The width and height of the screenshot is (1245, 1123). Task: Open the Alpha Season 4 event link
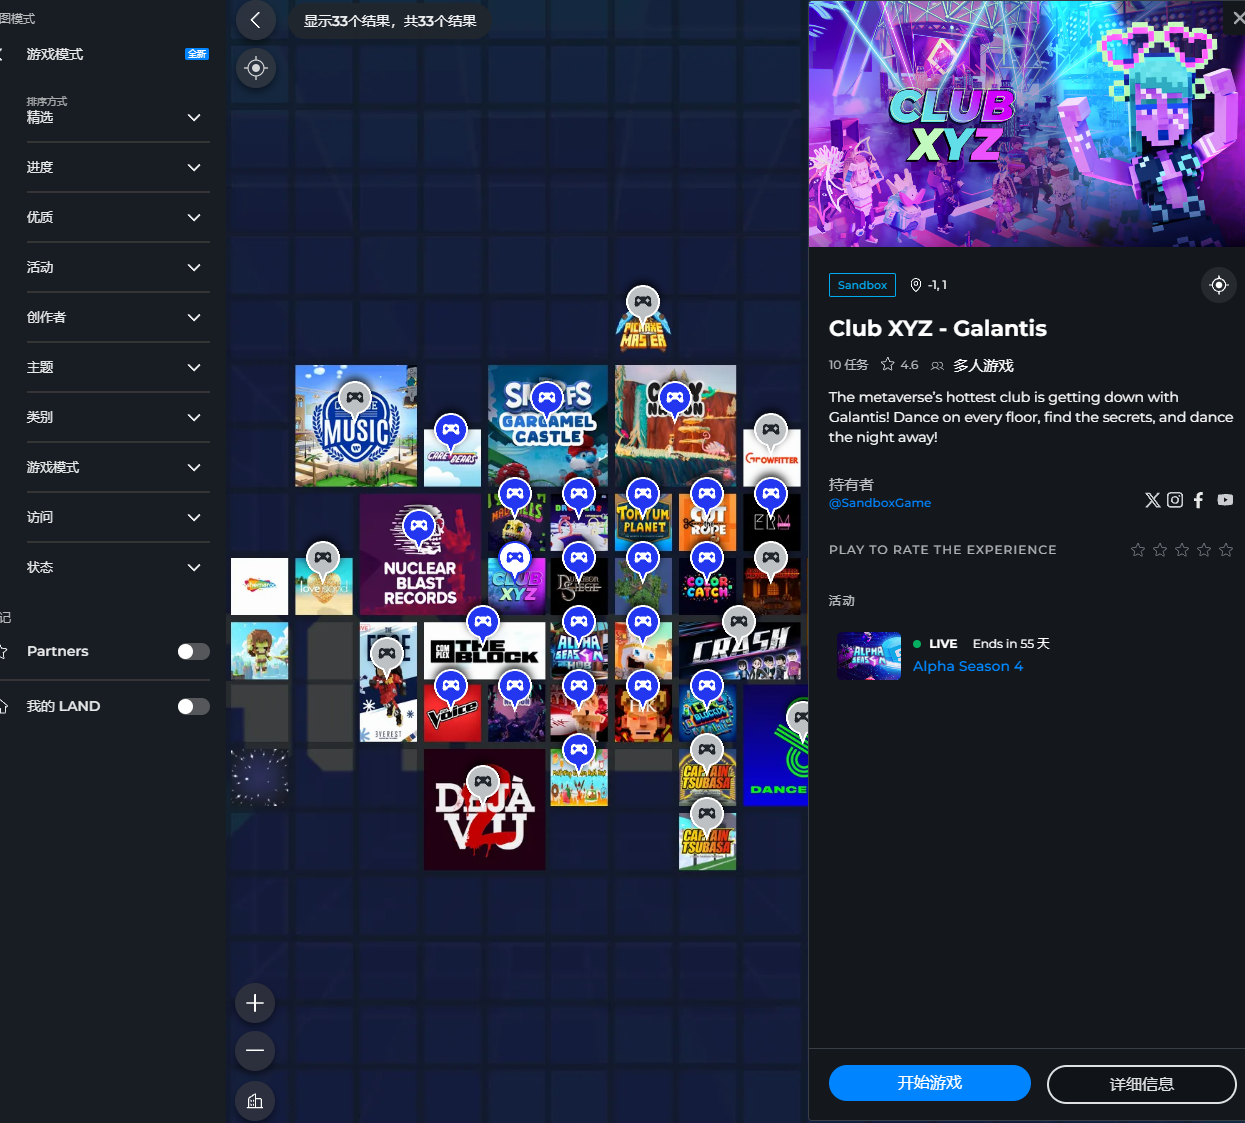[x=968, y=666]
